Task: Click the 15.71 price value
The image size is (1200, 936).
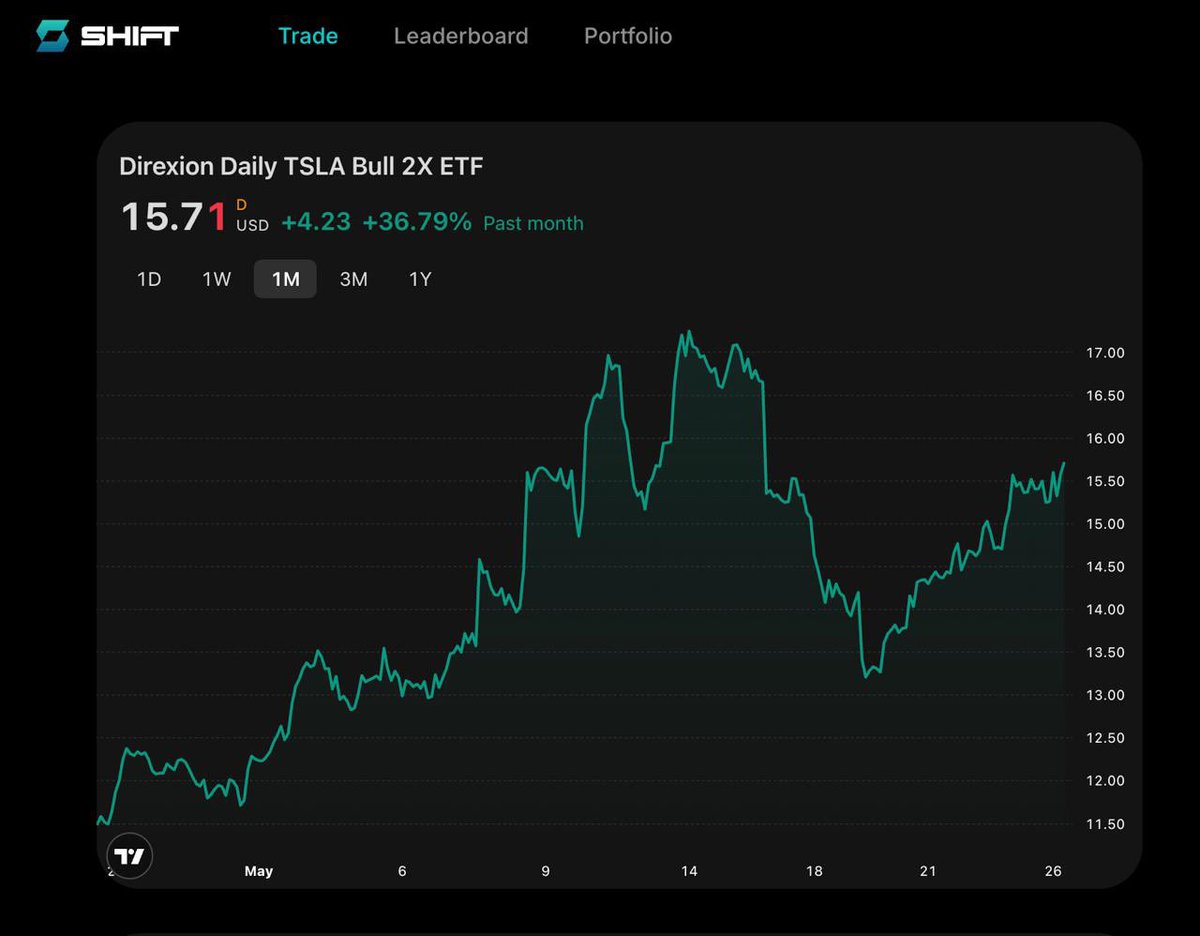Action: coord(175,217)
